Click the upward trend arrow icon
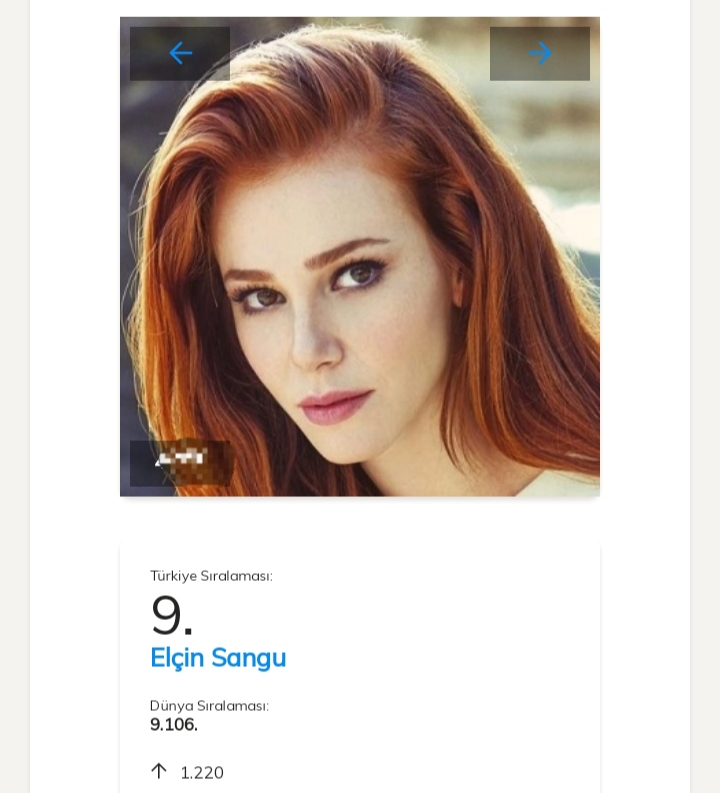 (158, 771)
